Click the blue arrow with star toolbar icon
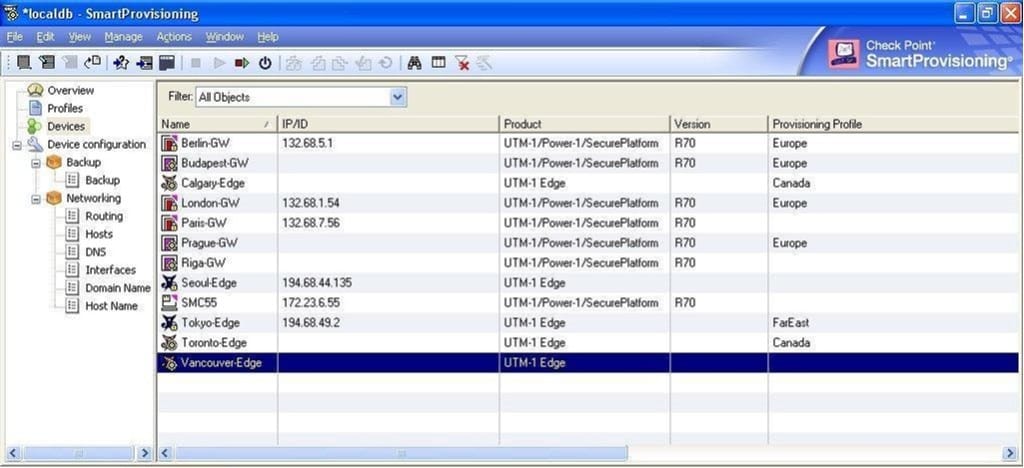This screenshot has width=1024, height=468. 121,63
